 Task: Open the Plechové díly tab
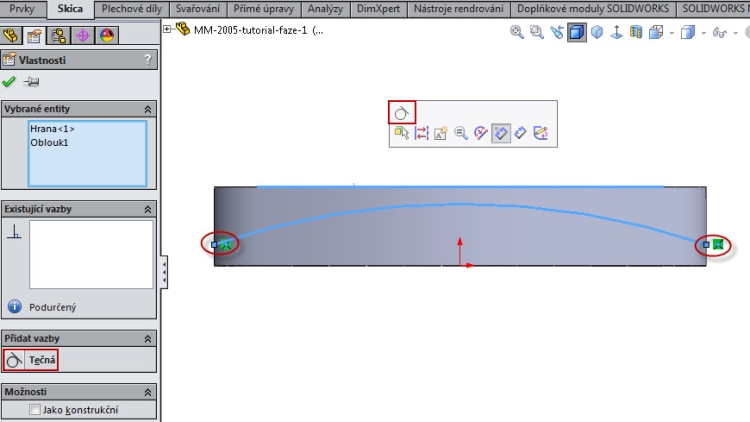[x=132, y=9]
